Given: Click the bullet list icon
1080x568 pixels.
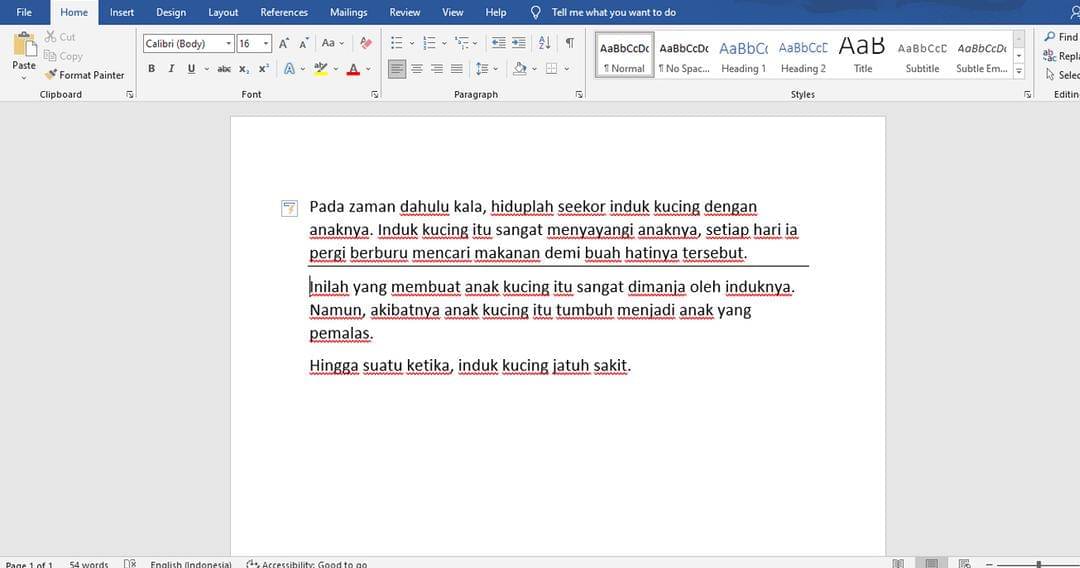Looking at the screenshot, I should 396,43.
